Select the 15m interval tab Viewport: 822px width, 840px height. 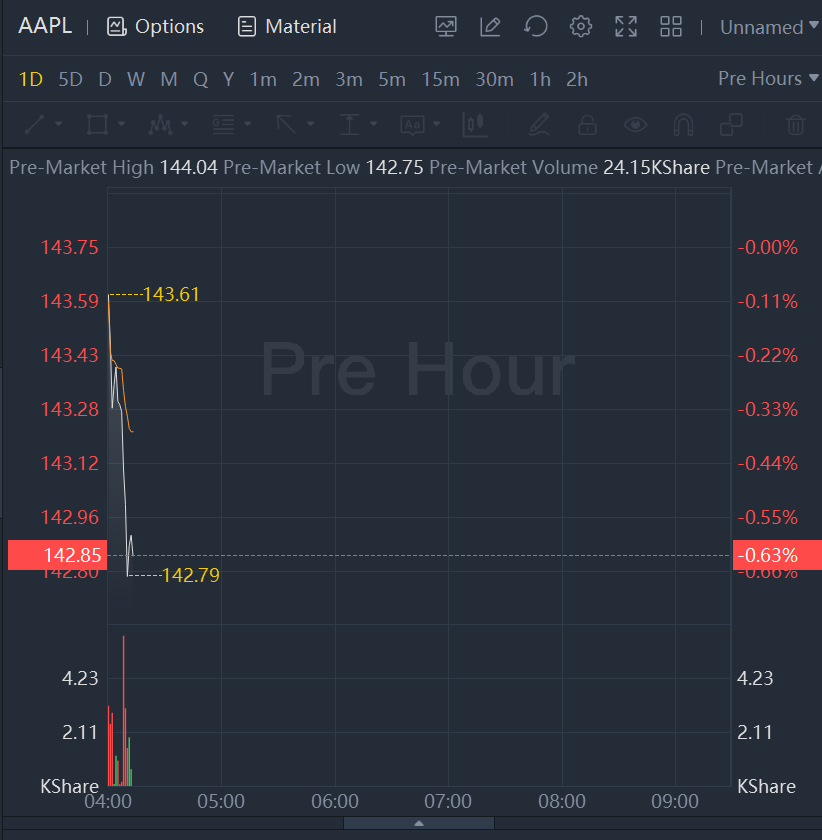[440, 80]
